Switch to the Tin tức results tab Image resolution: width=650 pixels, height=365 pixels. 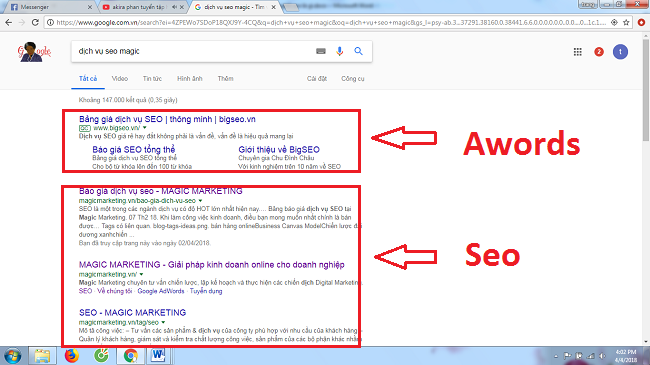(152, 78)
